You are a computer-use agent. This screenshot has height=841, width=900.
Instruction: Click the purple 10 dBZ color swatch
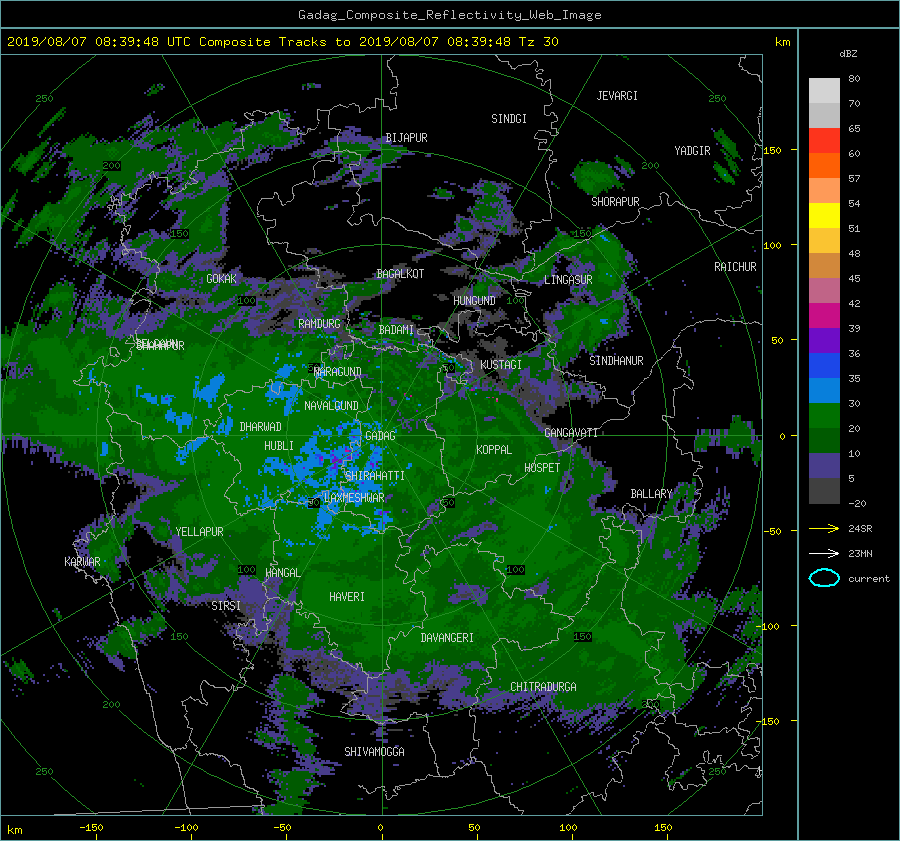(824, 466)
